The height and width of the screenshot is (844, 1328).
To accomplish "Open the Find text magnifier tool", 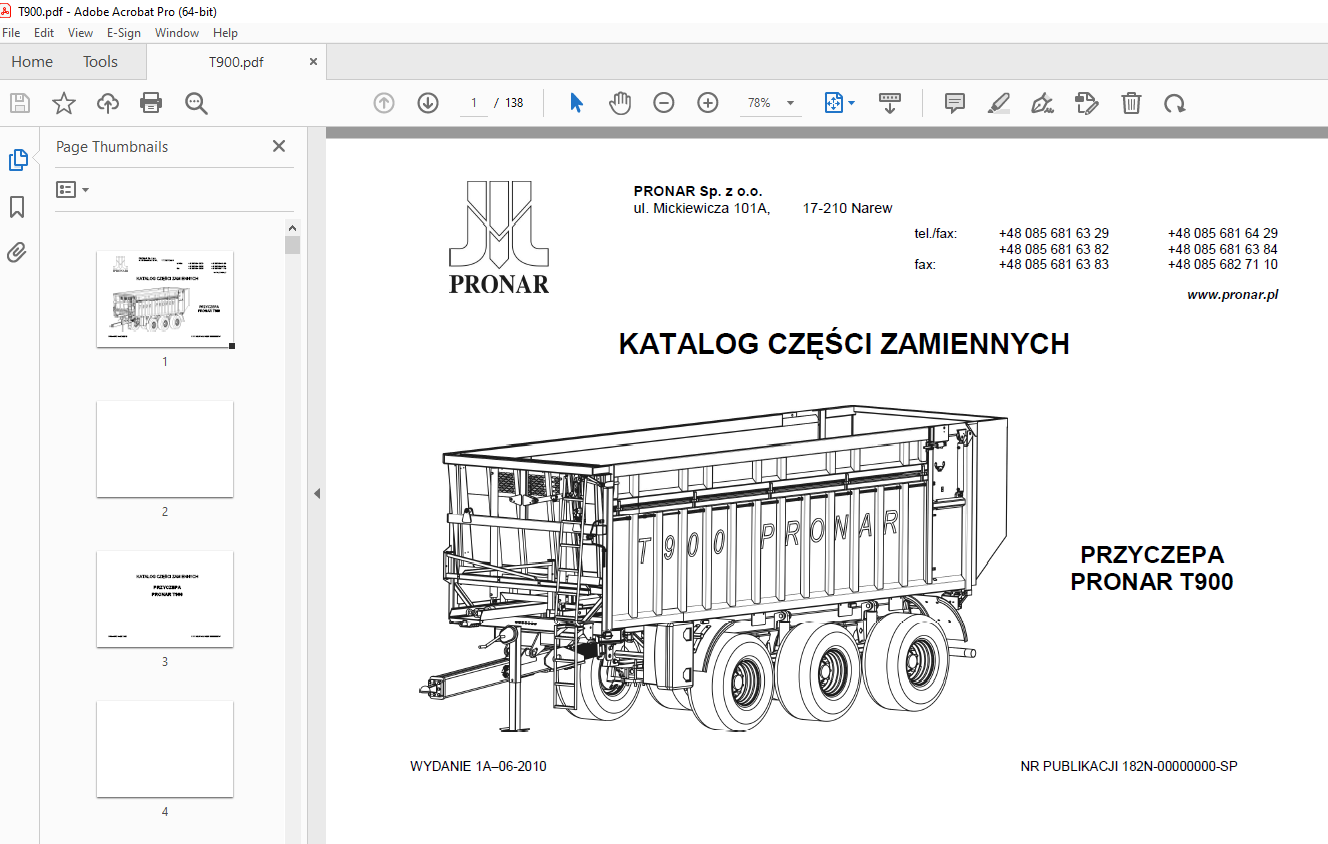I will point(196,103).
